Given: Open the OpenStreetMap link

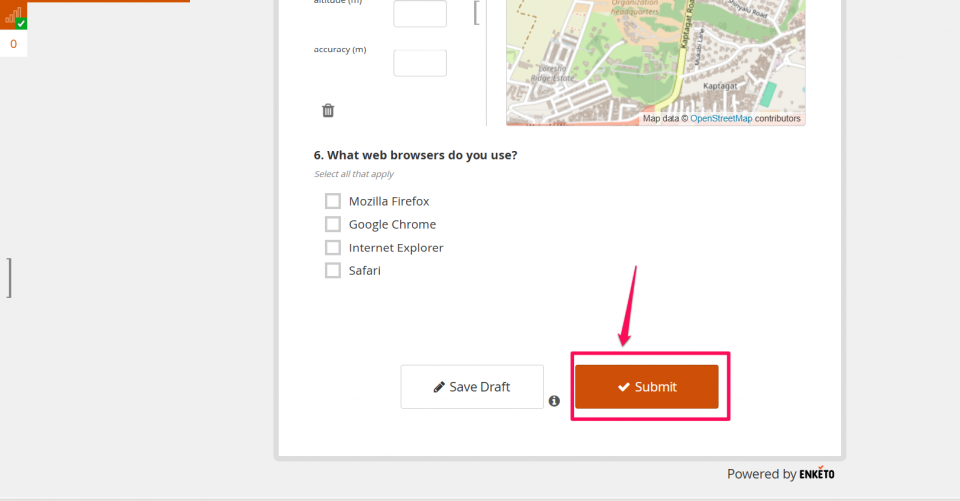Looking at the screenshot, I should coord(720,118).
